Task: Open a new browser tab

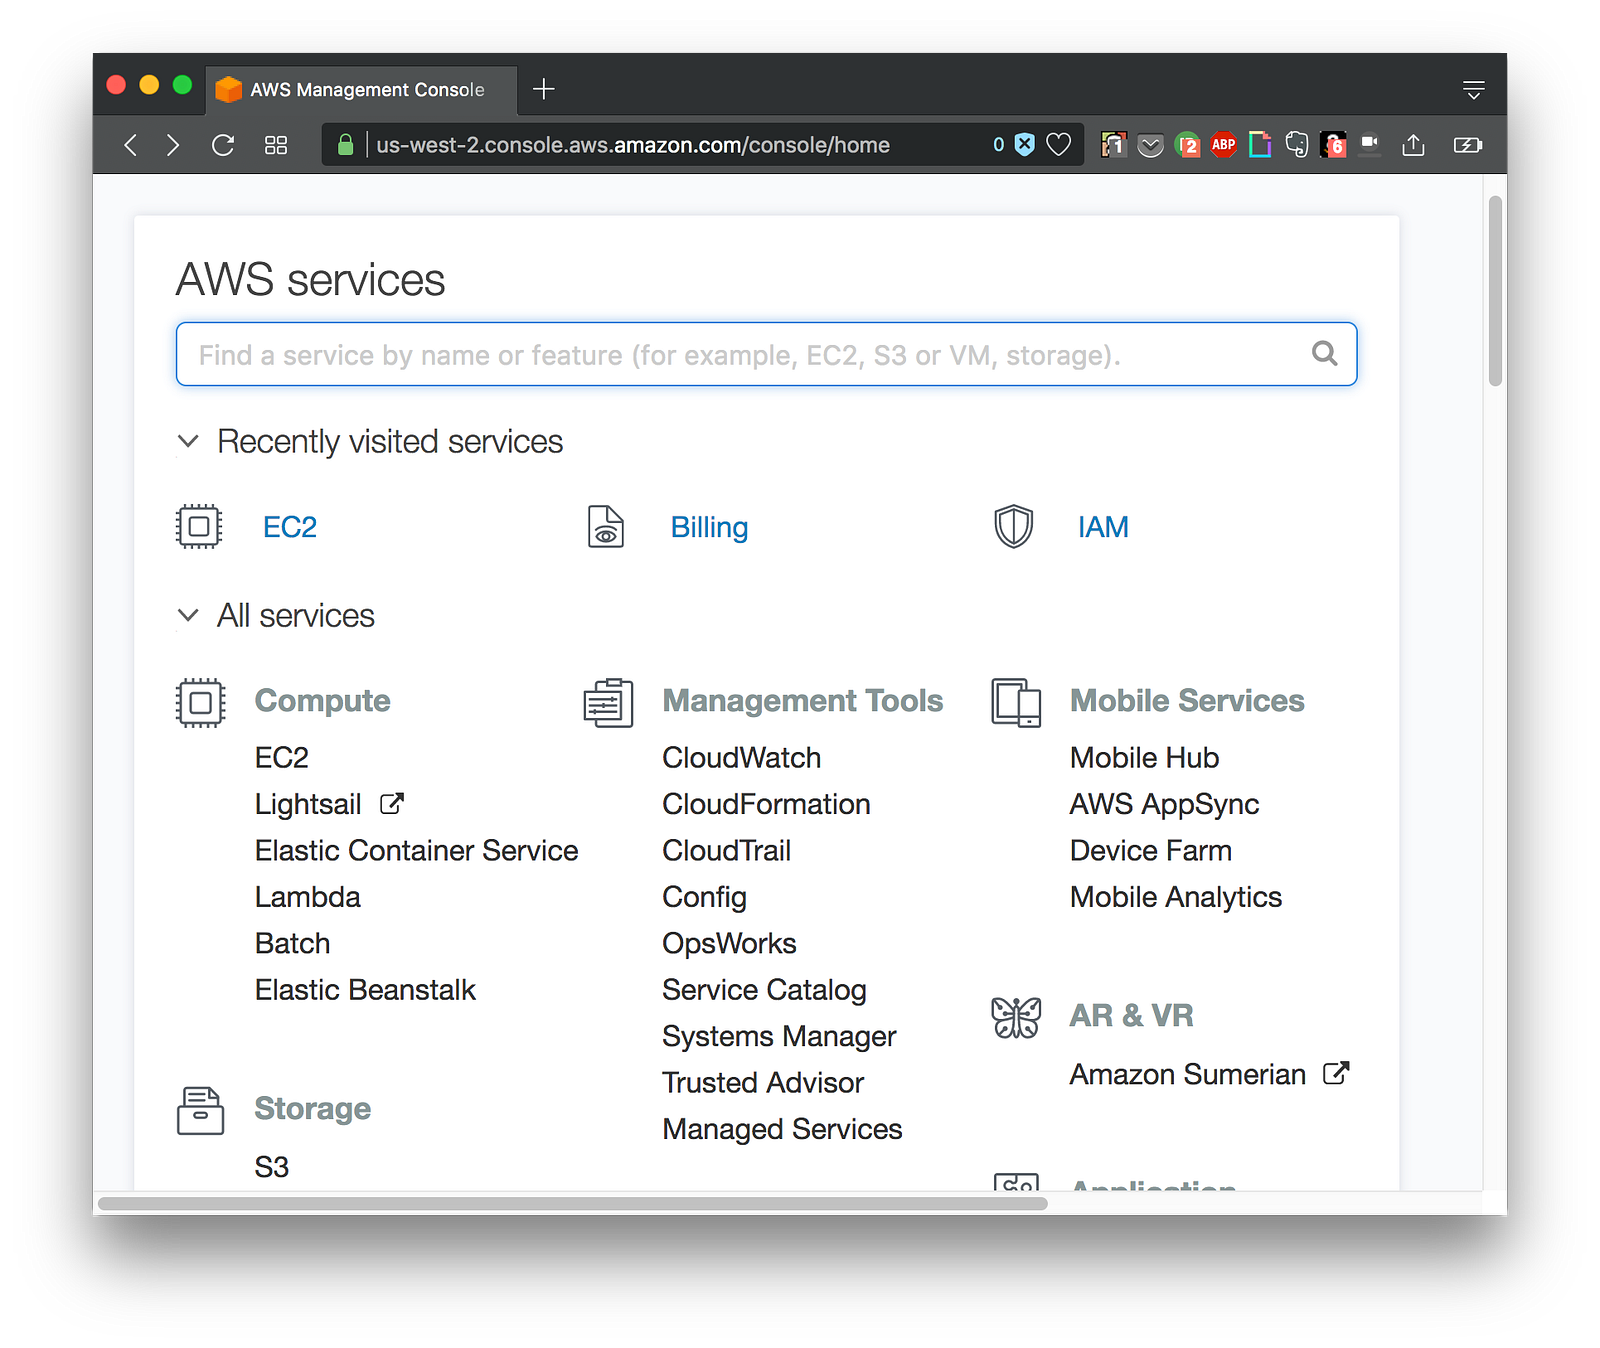Action: point(544,89)
